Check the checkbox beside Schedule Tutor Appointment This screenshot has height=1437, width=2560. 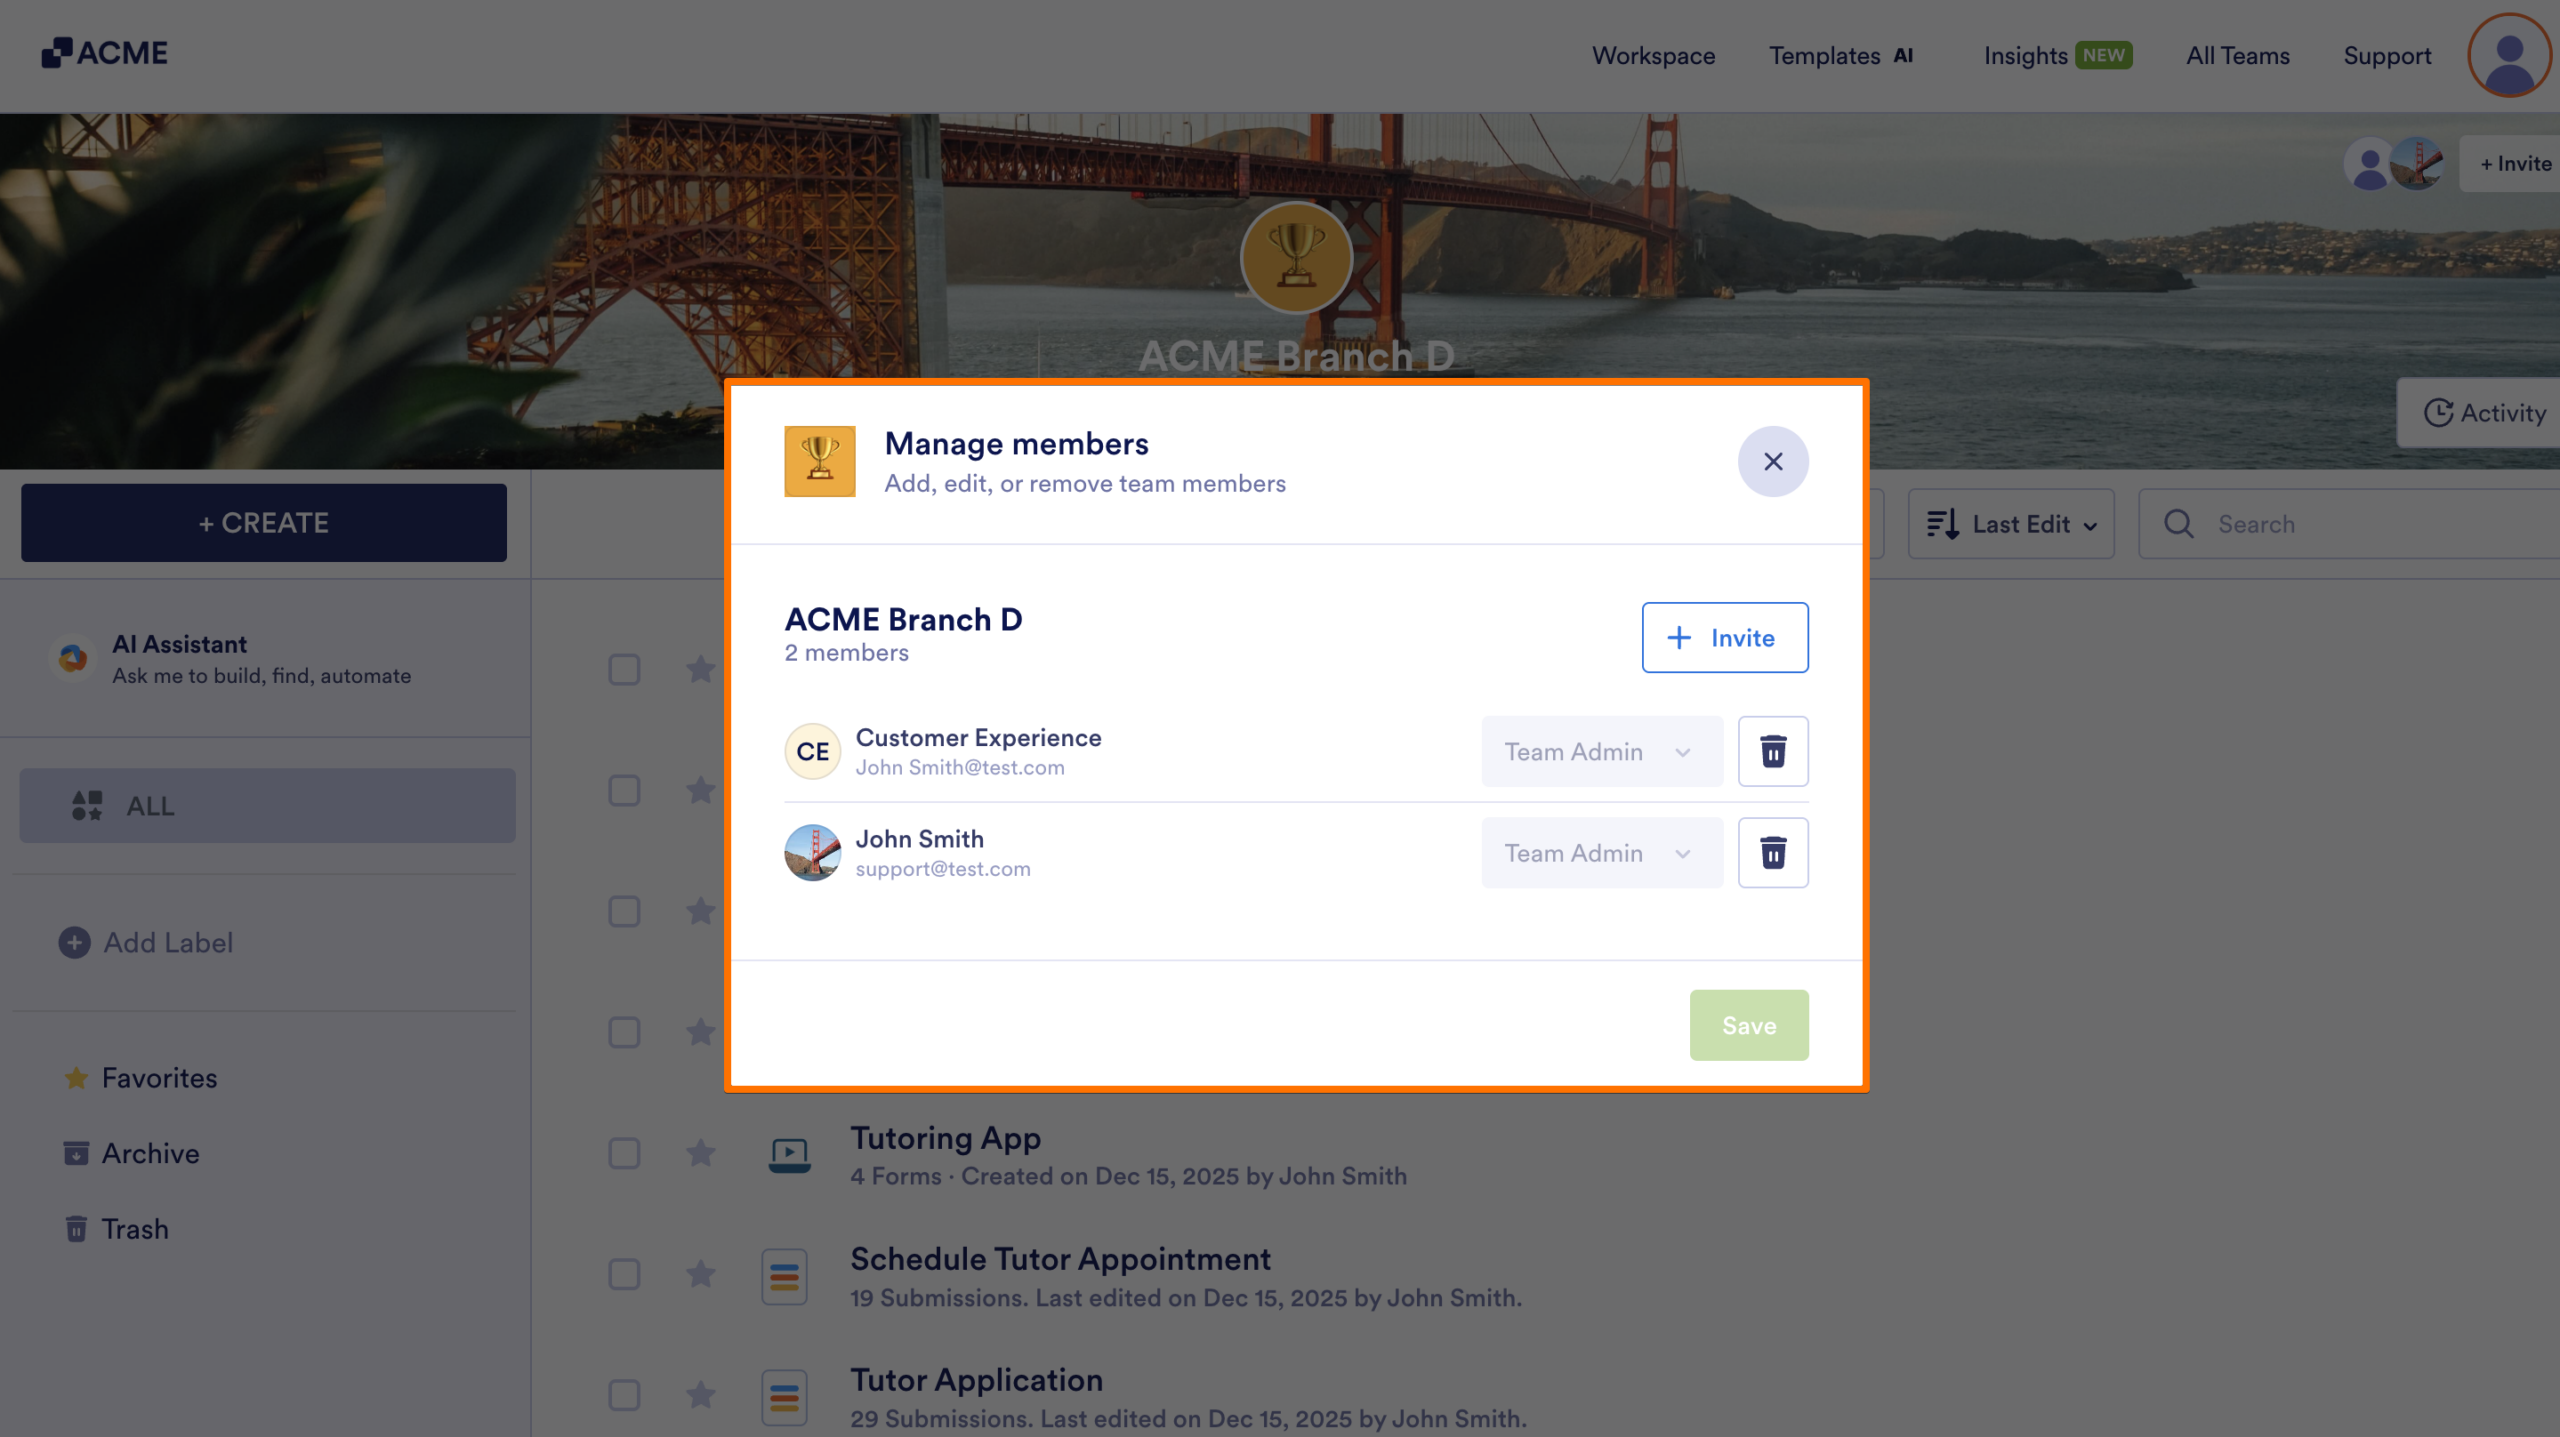[x=624, y=1275]
